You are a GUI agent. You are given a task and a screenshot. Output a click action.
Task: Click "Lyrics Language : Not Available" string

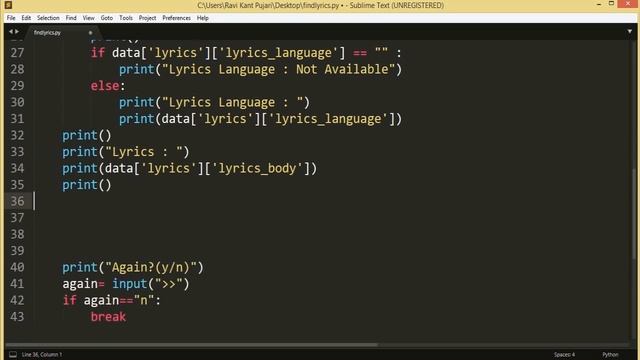point(278,69)
